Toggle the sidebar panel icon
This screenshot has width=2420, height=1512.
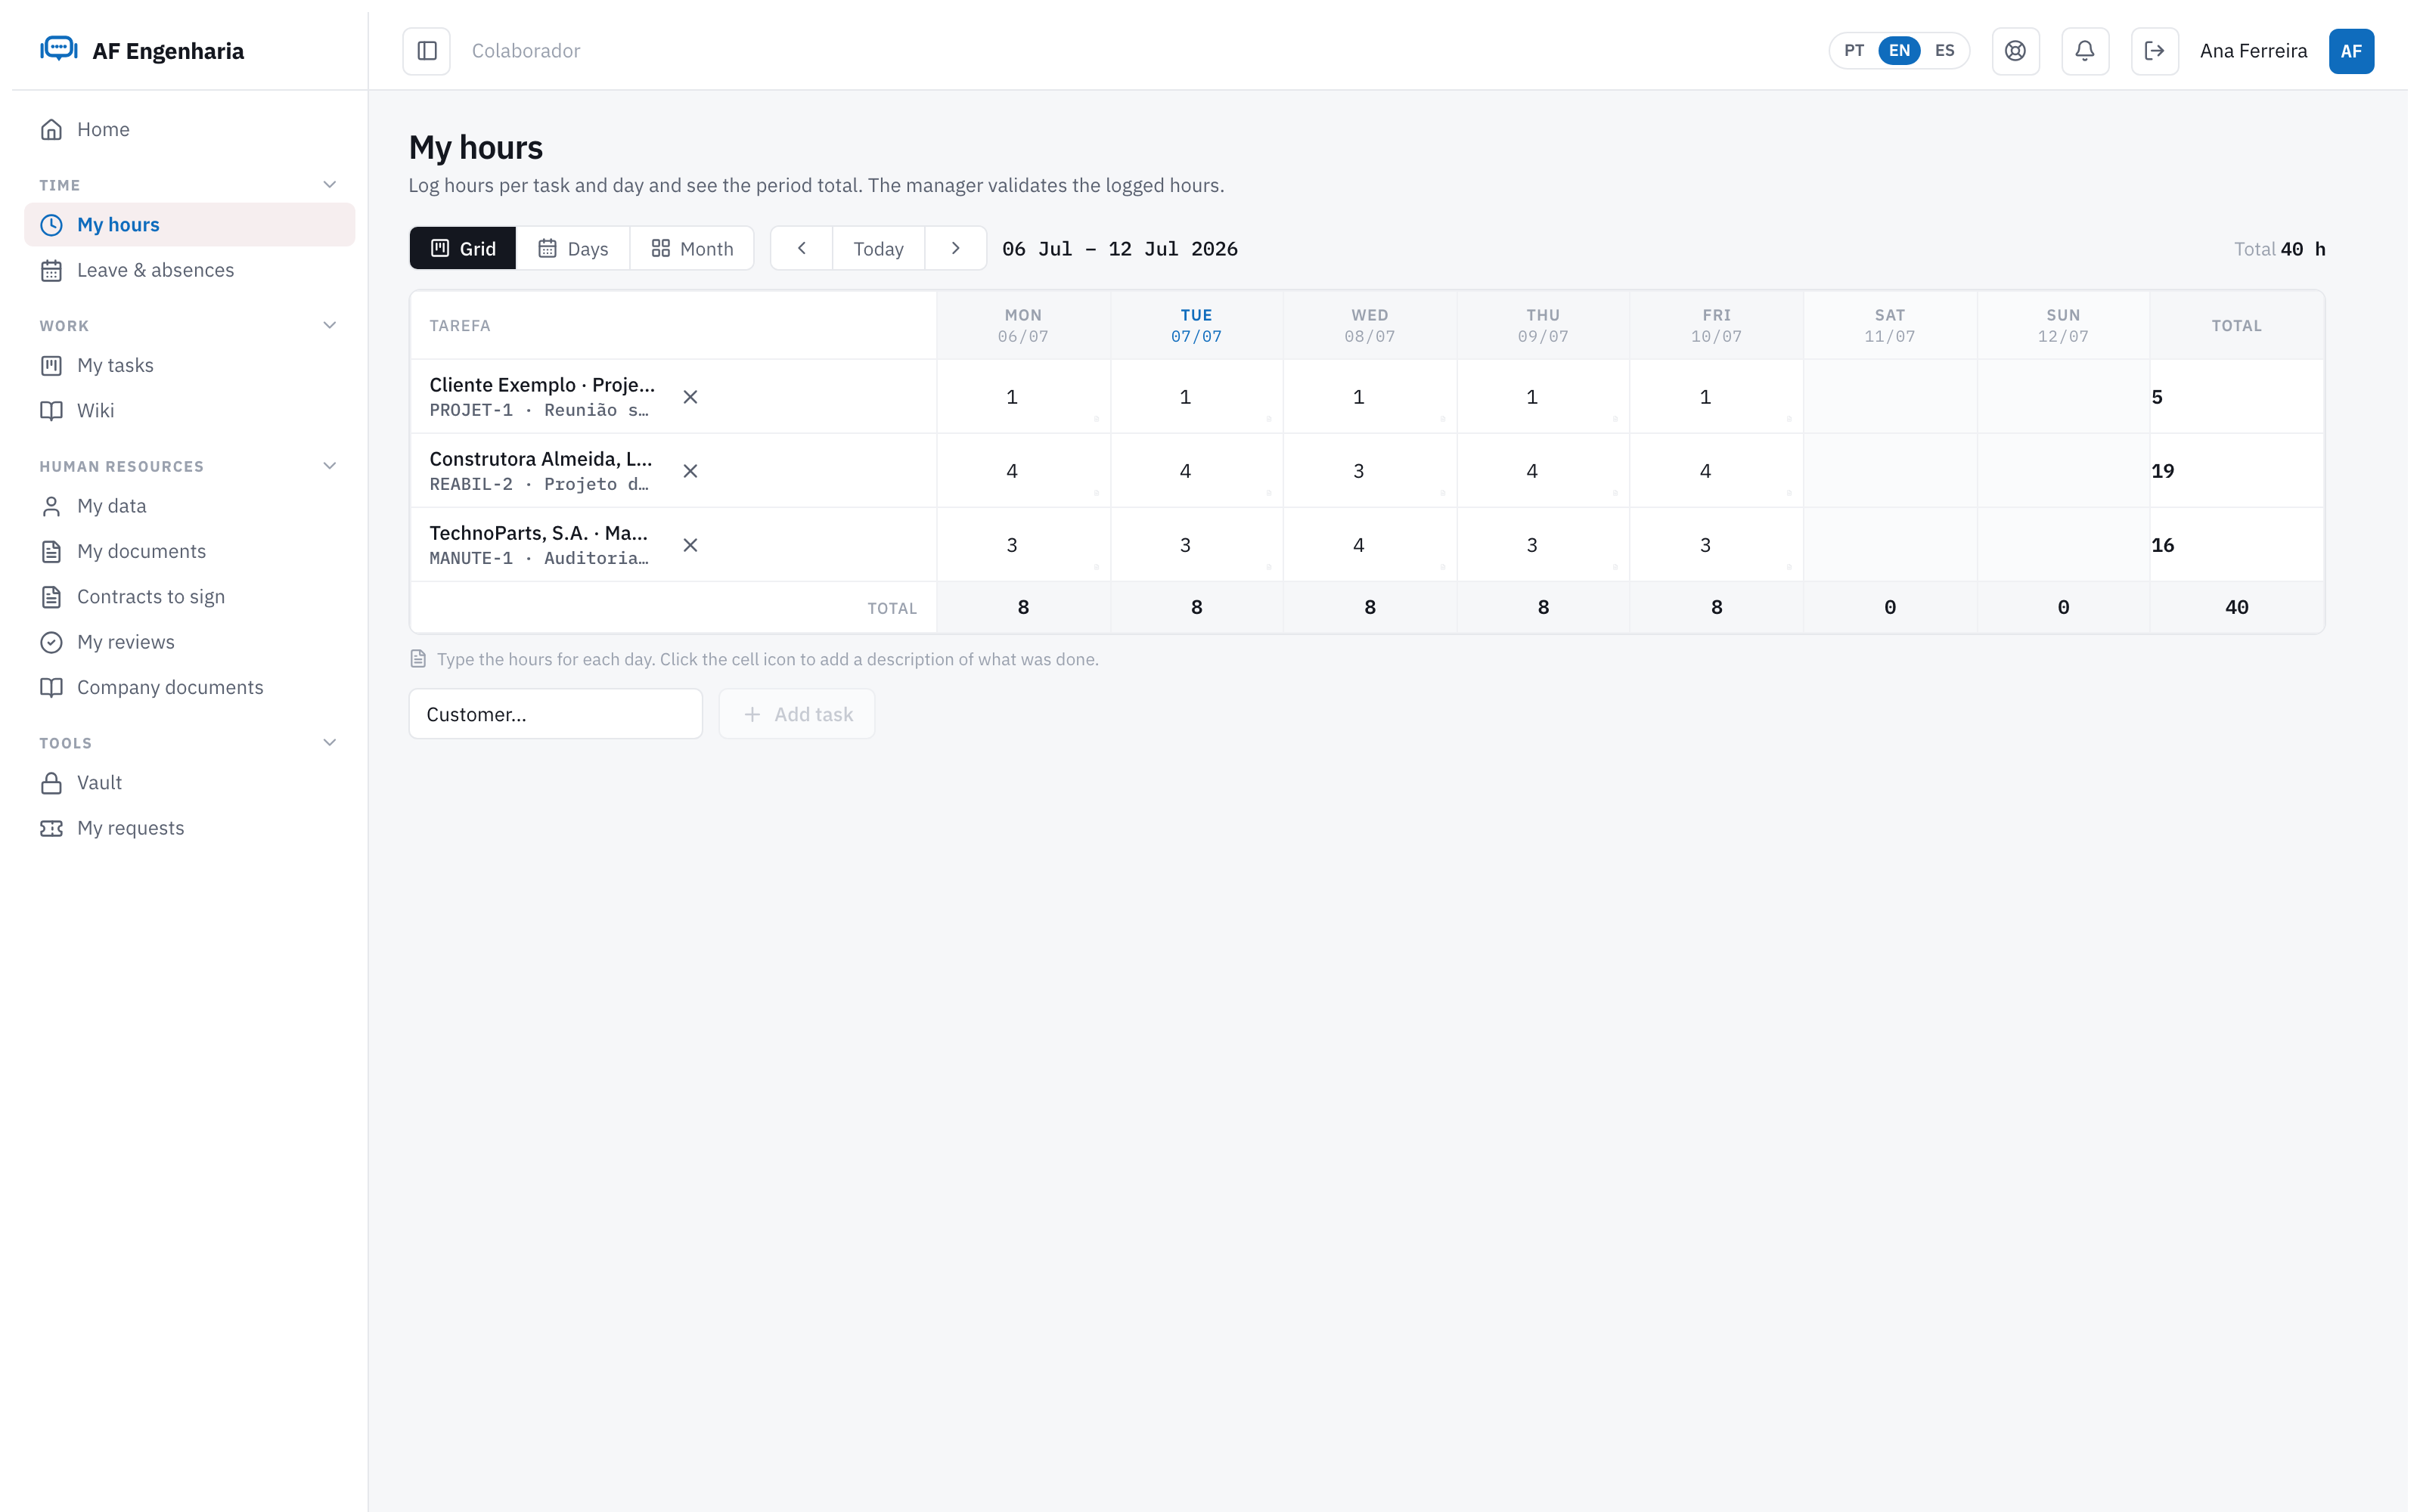click(x=427, y=51)
